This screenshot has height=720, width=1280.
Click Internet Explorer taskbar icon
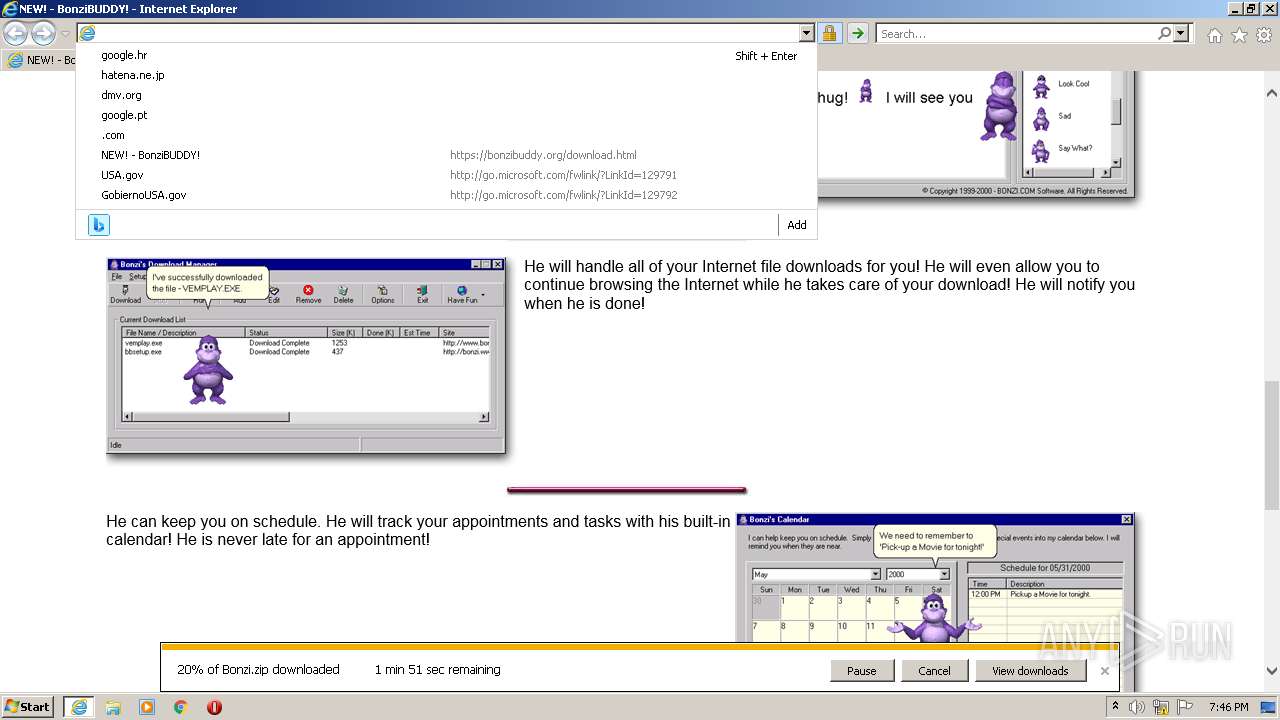tap(79, 707)
